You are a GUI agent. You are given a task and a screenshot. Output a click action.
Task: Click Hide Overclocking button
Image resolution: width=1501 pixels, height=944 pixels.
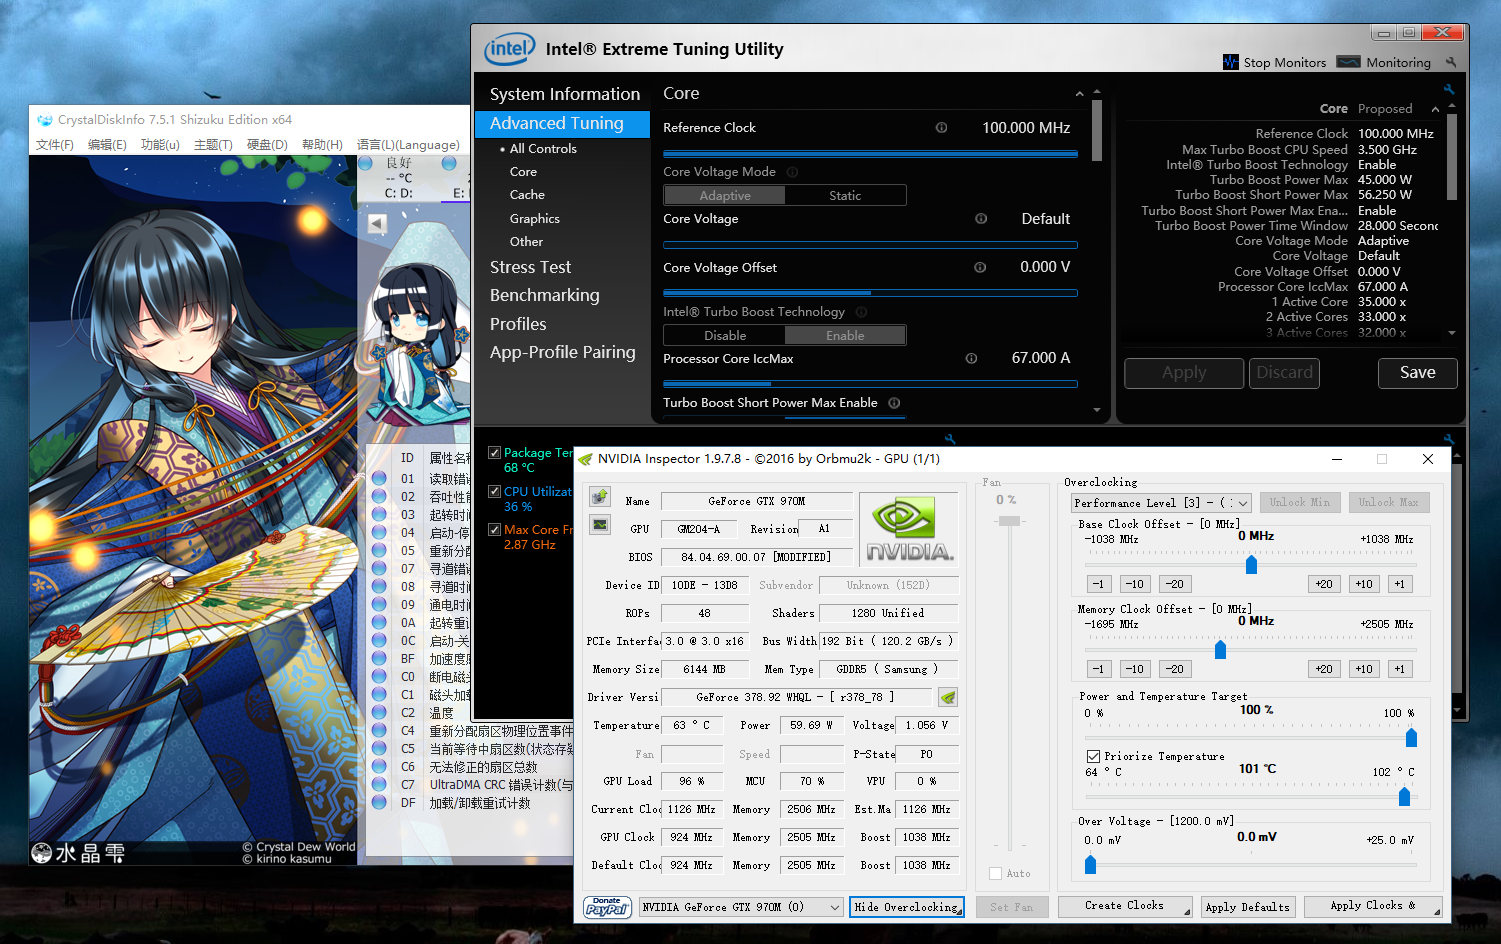tap(907, 907)
